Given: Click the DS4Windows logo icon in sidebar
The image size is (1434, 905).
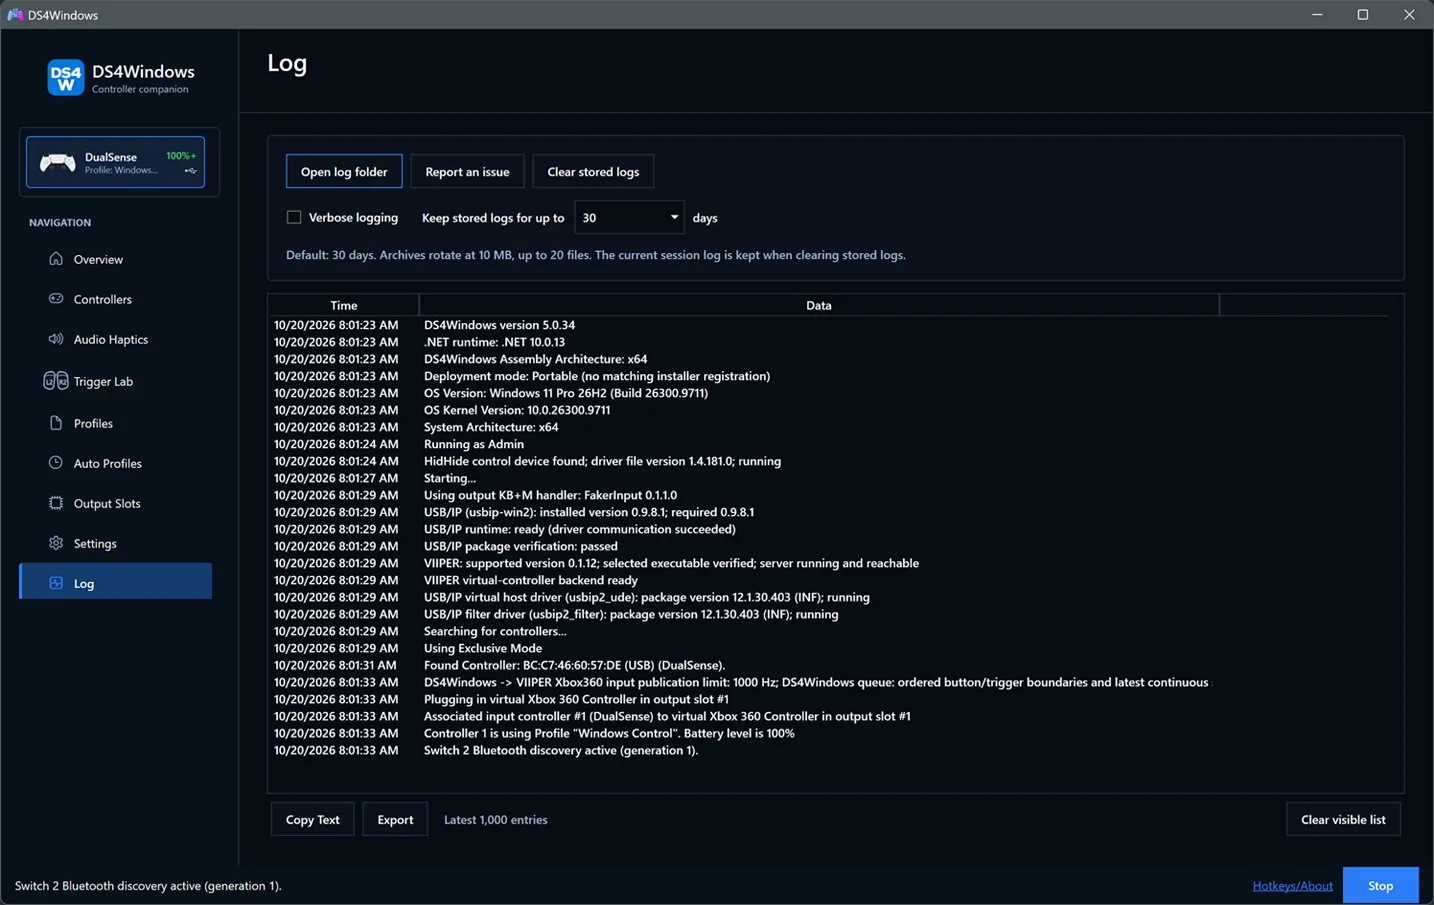Looking at the screenshot, I should click(65, 78).
